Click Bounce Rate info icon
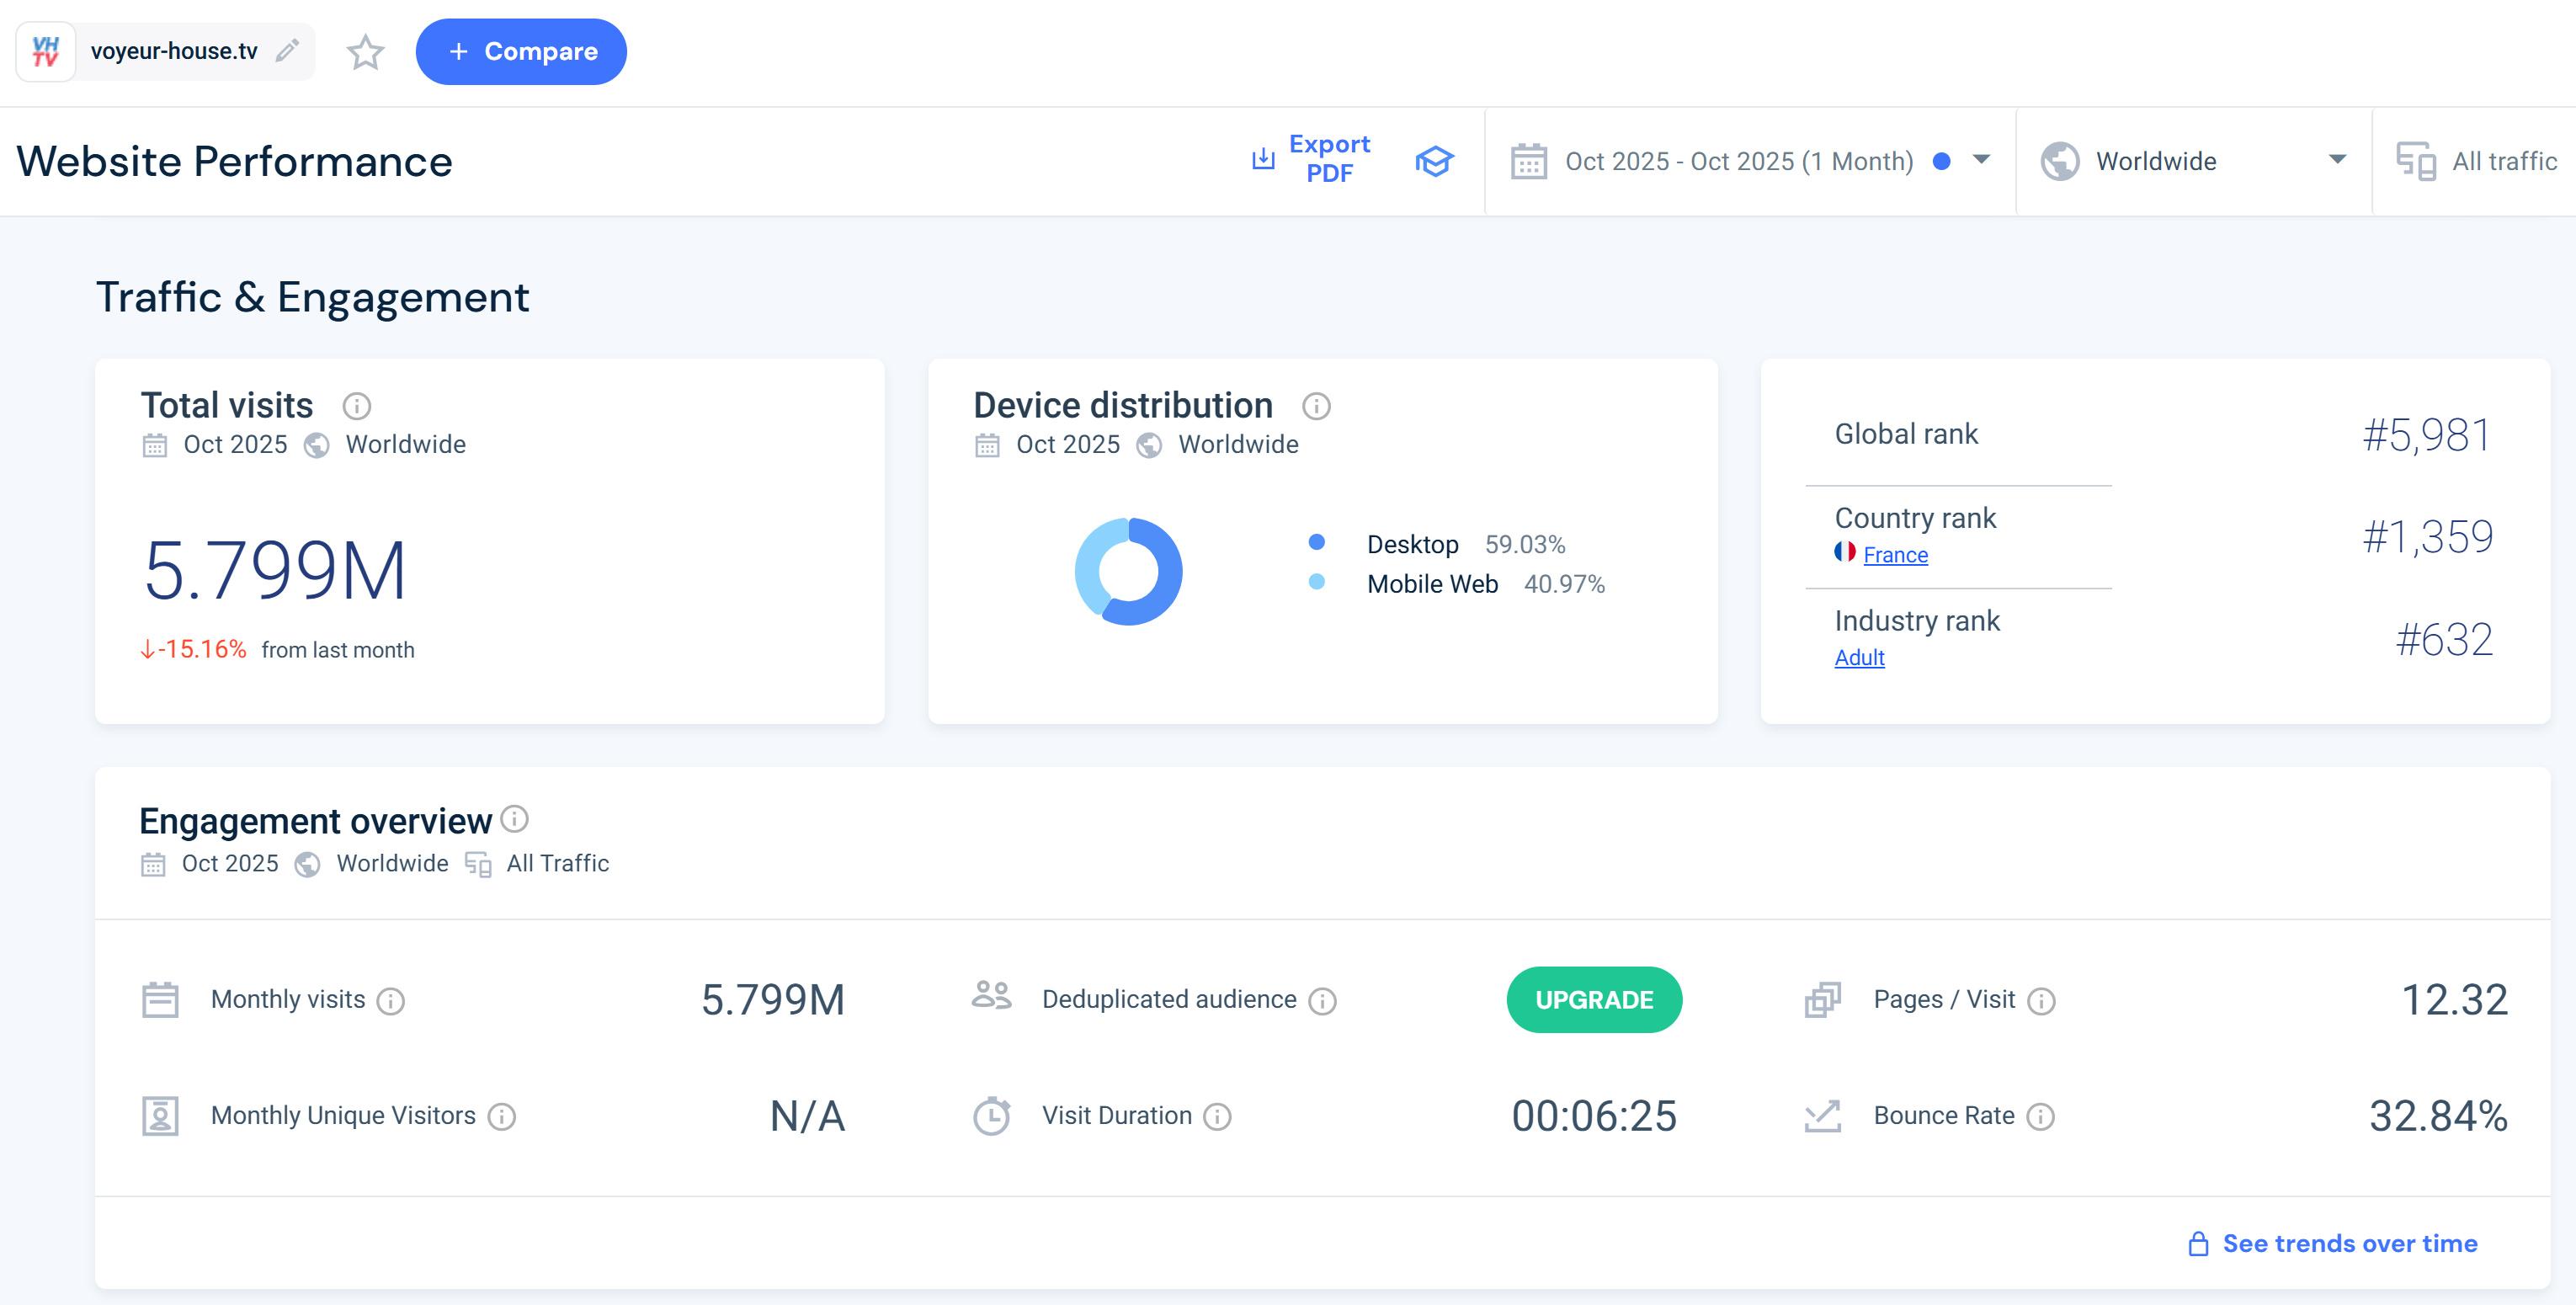This screenshot has height=1305, width=2576. [x=2040, y=1116]
